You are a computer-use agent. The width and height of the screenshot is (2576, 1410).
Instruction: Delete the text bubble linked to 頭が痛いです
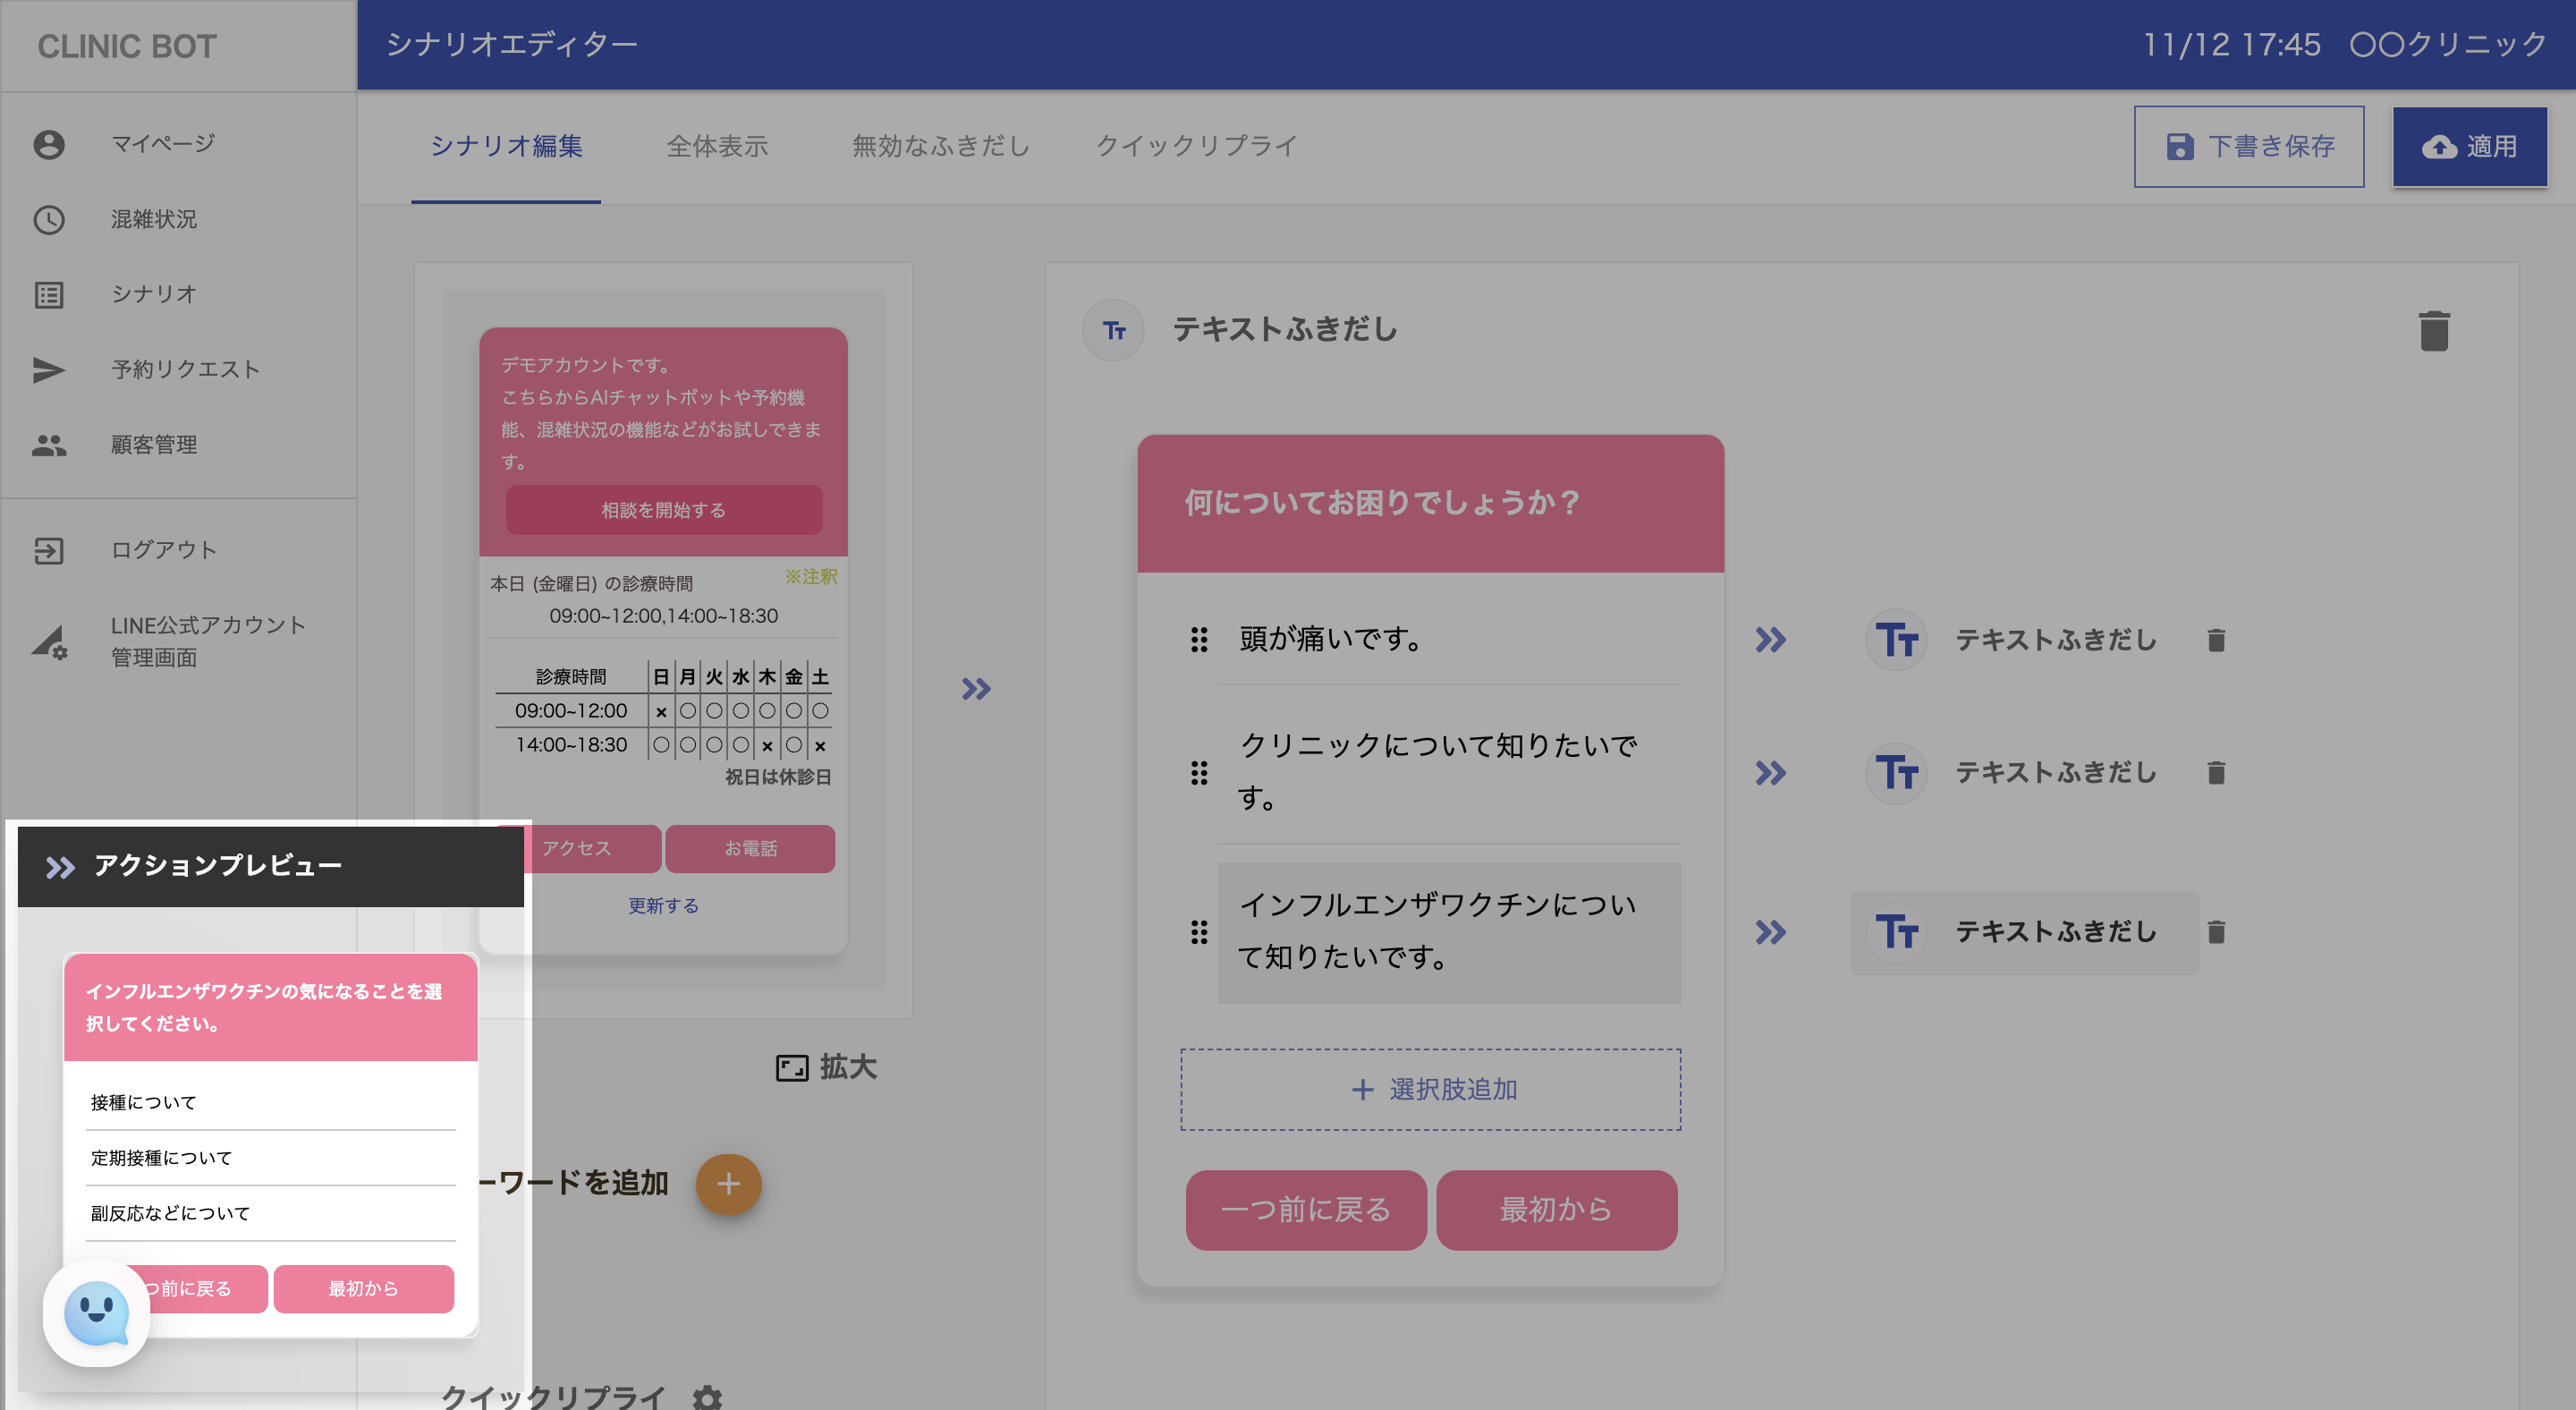click(2215, 640)
